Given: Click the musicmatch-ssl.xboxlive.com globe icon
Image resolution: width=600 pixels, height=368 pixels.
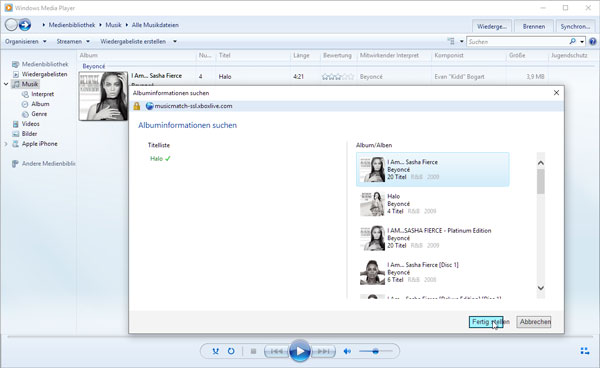Looking at the screenshot, I should coord(149,106).
